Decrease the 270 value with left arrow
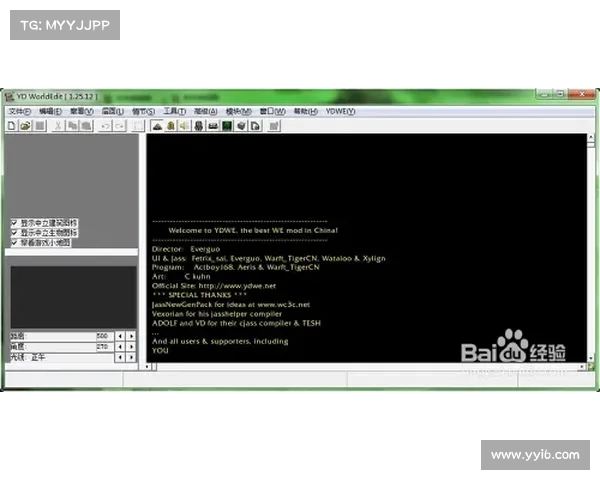600x480 pixels. (121, 347)
